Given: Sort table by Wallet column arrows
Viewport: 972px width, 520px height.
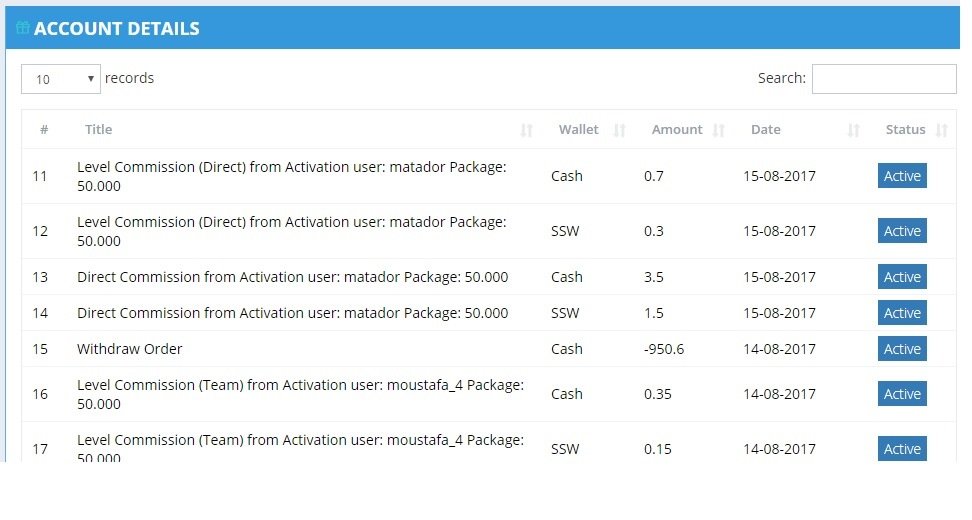Looking at the screenshot, I should tap(619, 130).
